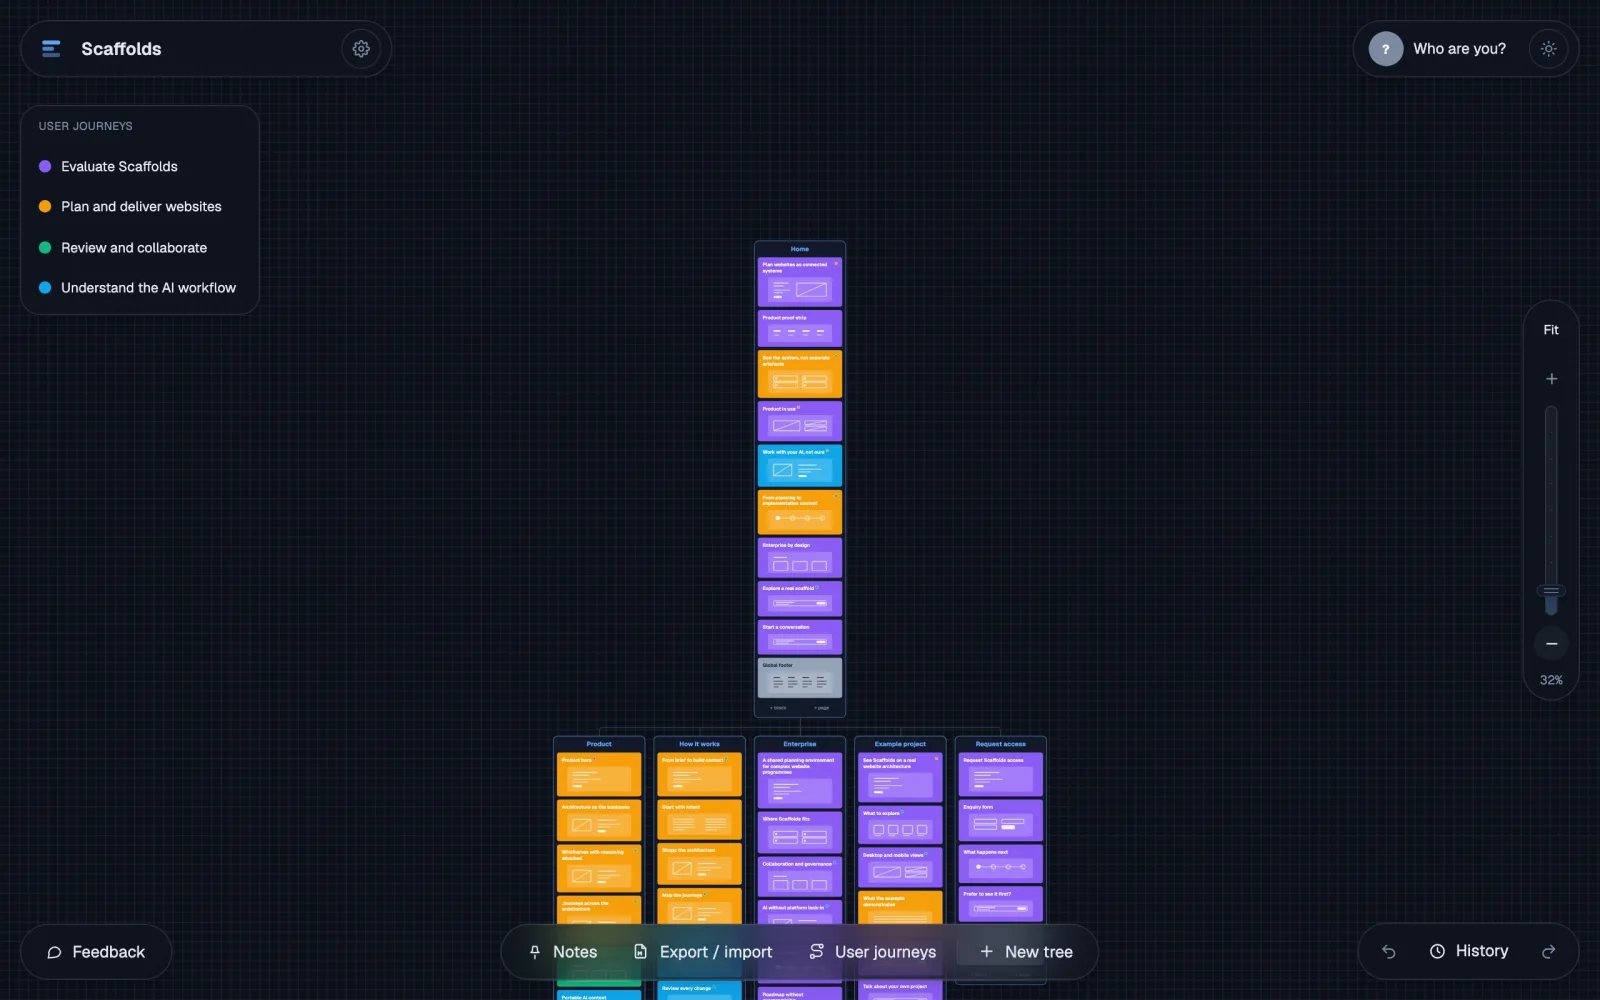The height and width of the screenshot is (1000, 1600).
Task: Select 'From planning to implementation context' block
Action: (800, 512)
